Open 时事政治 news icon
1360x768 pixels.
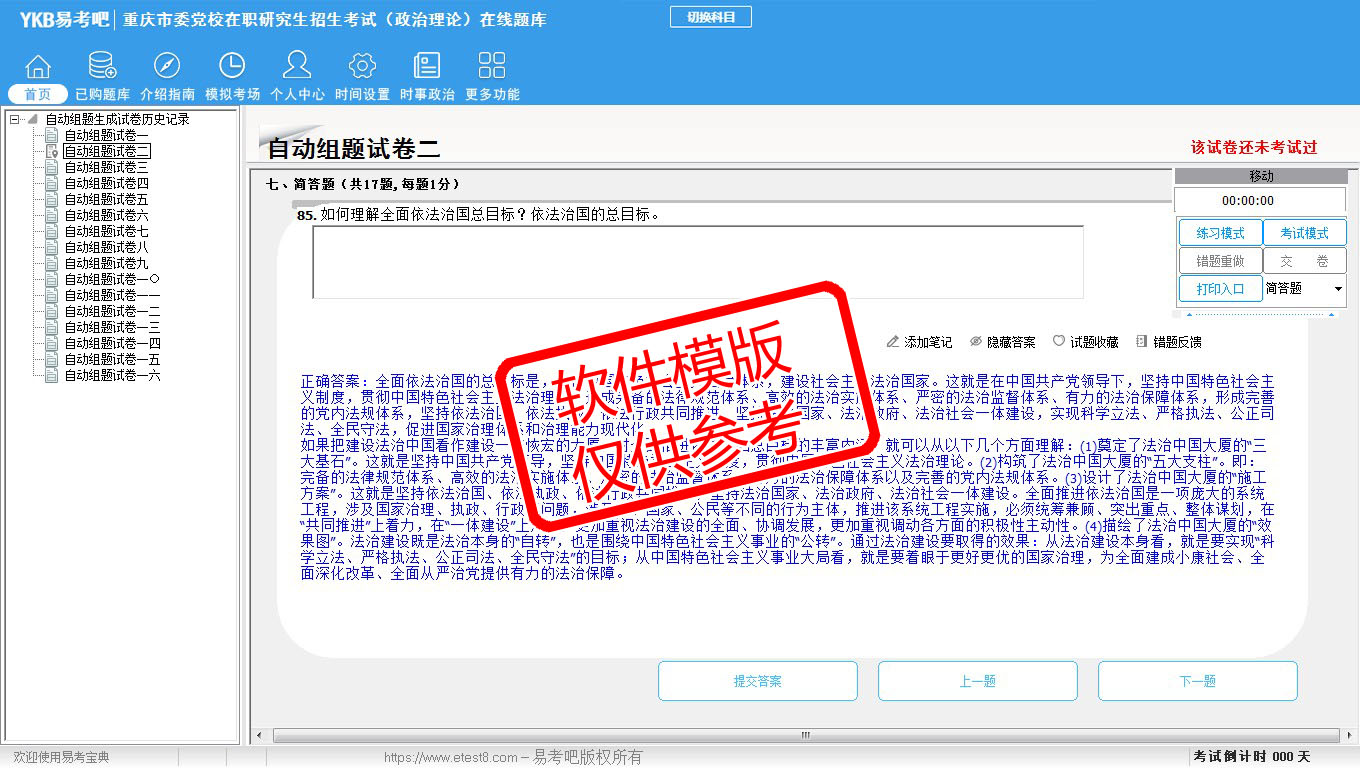pos(427,67)
